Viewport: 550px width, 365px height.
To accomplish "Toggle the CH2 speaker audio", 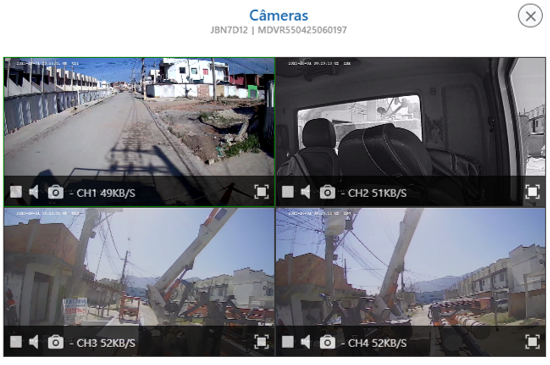I will pyautogui.click(x=306, y=192).
